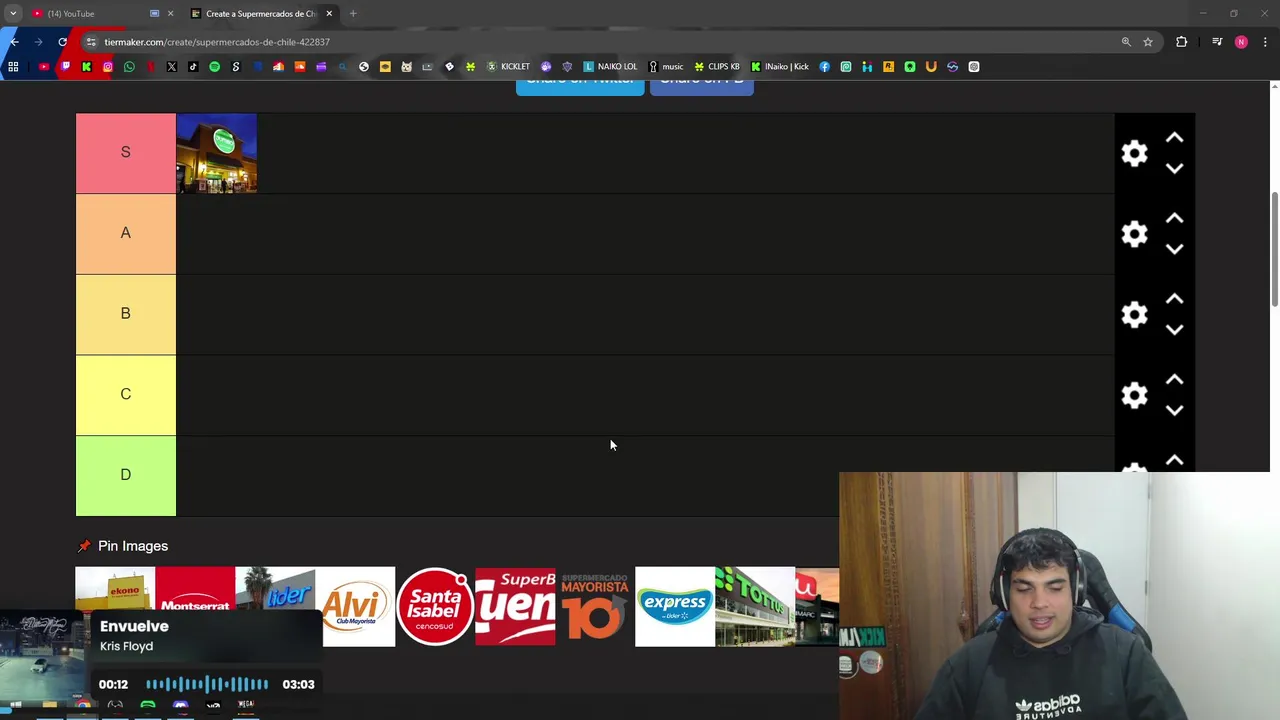Go back to previous page
This screenshot has width=1280, height=720.
pos(14,42)
